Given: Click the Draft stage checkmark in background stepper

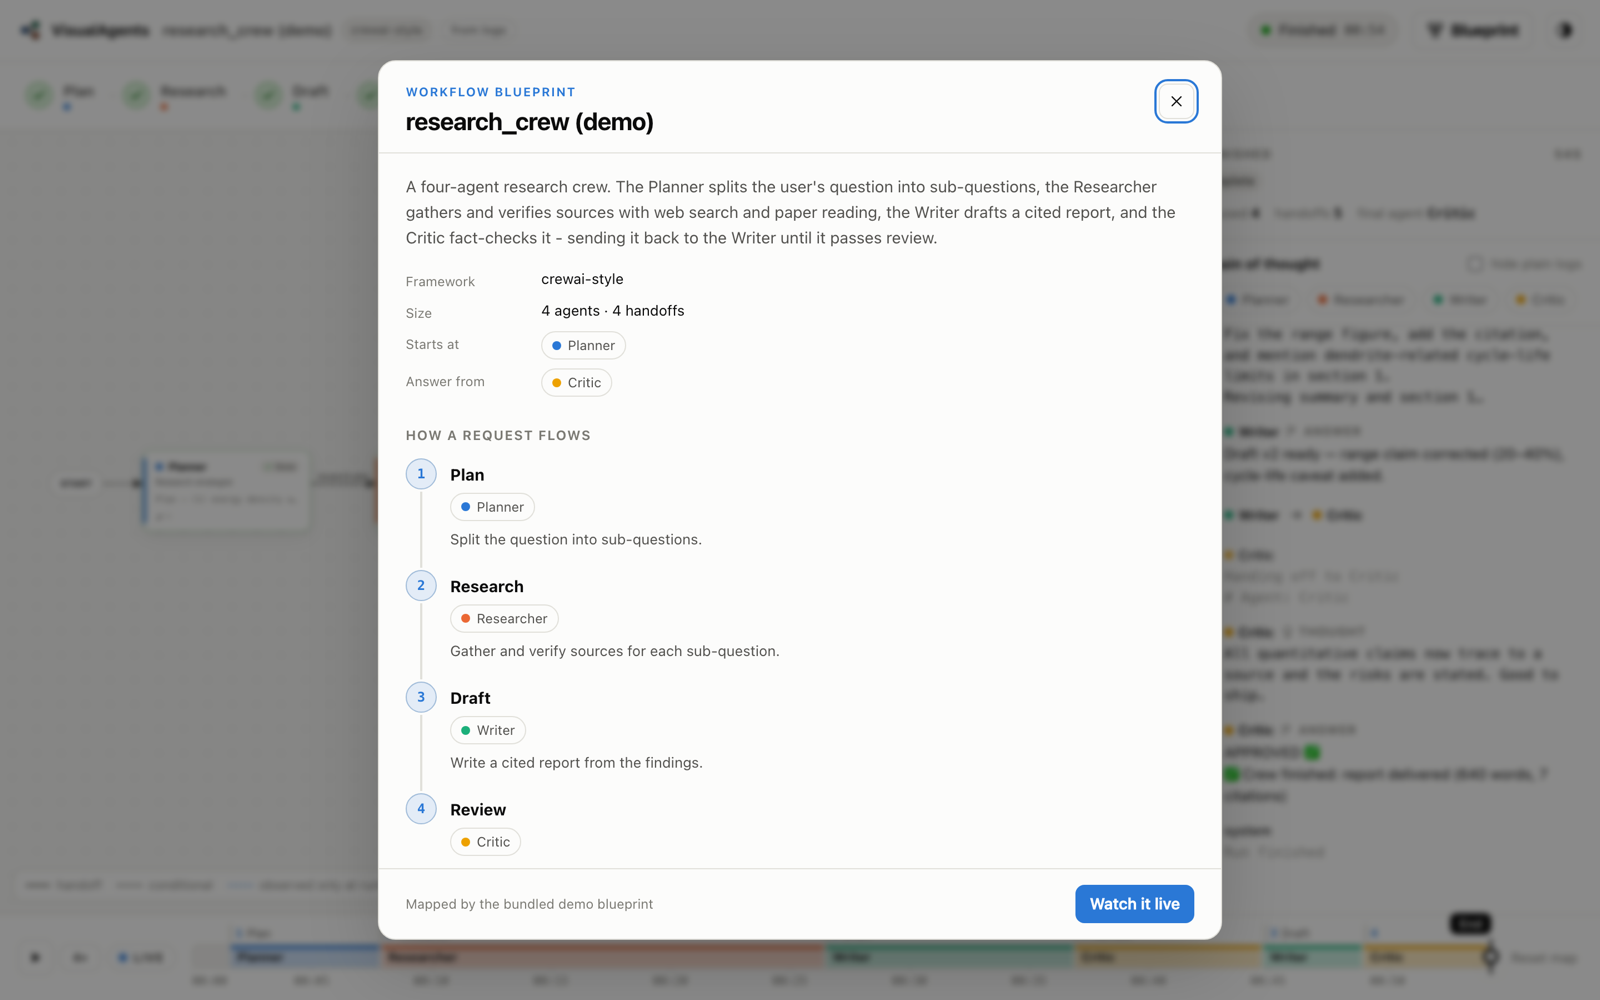Looking at the screenshot, I should coord(268,95).
